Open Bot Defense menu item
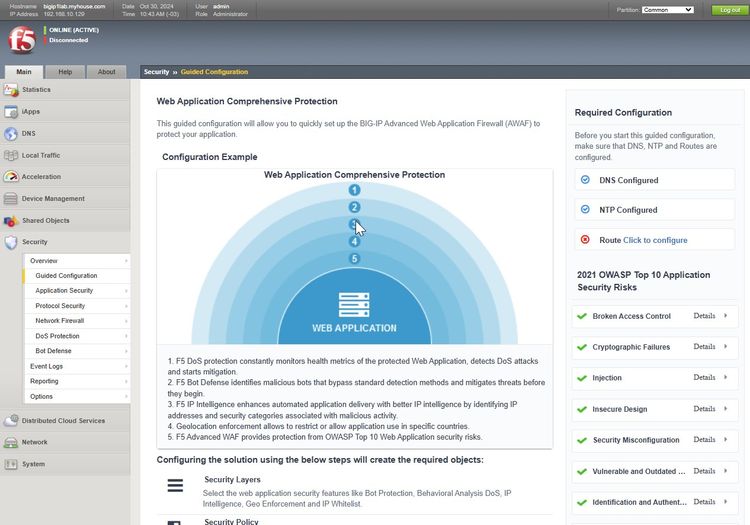This screenshot has height=525, width=750. pyautogui.click(x=77, y=351)
